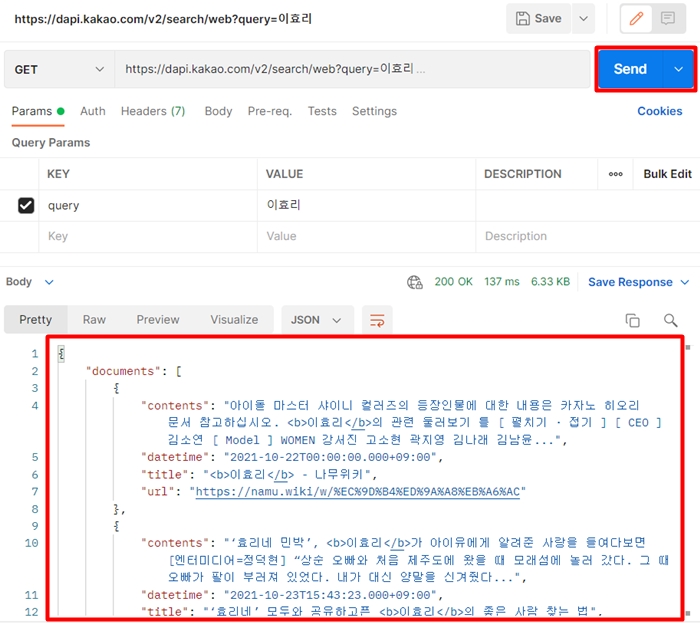The height and width of the screenshot is (624, 700).
Task: Click the request URL input field
Action: click(353, 69)
